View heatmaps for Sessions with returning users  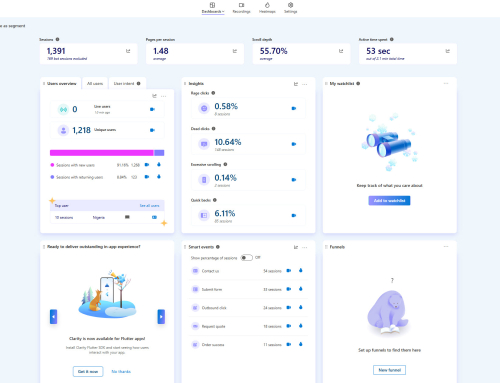coord(159,176)
